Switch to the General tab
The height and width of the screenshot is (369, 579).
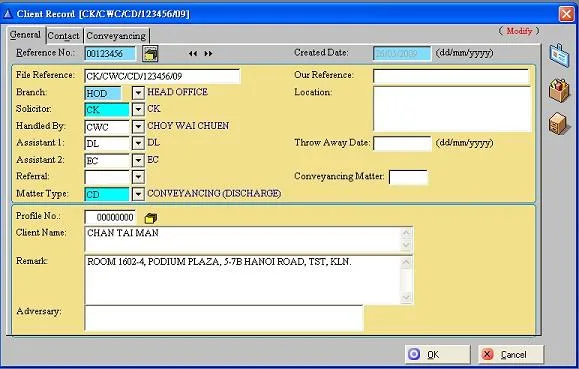click(x=25, y=35)
